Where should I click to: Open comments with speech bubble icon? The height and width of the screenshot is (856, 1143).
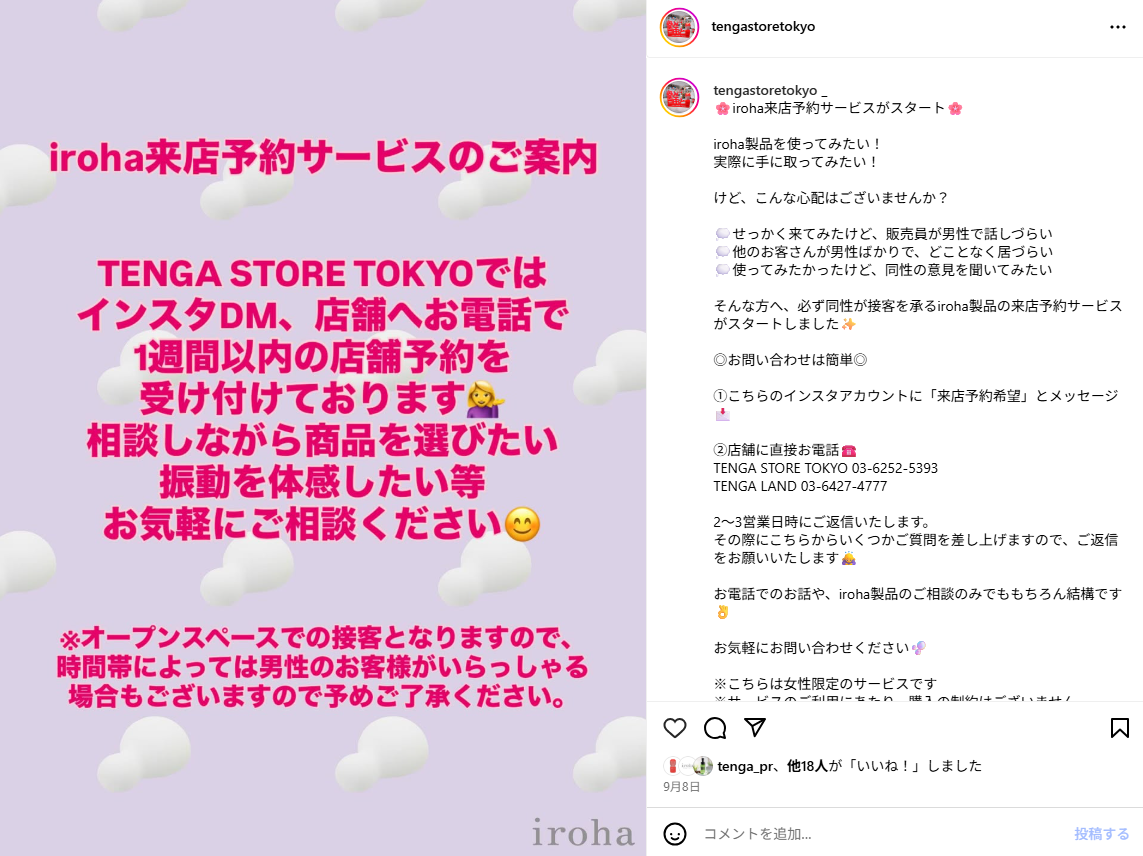(715, 728)
